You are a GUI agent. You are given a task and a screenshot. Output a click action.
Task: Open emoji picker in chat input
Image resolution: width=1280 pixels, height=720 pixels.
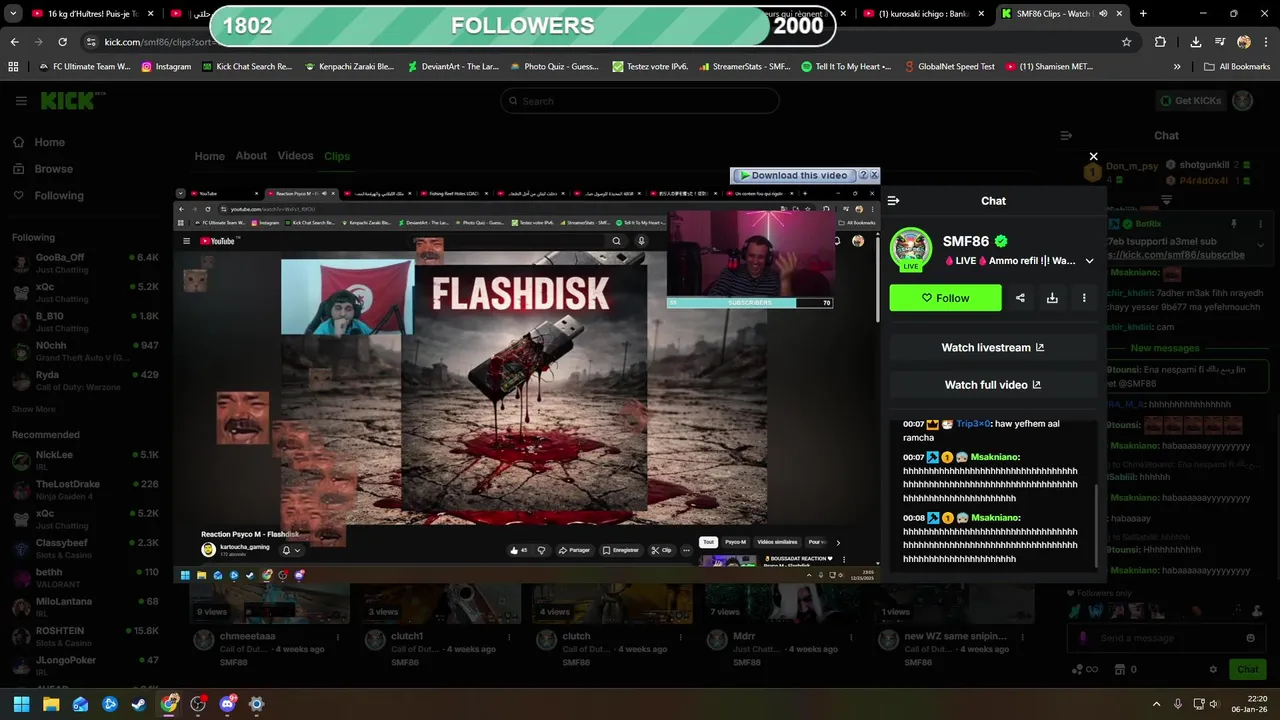coord(1250,638)
